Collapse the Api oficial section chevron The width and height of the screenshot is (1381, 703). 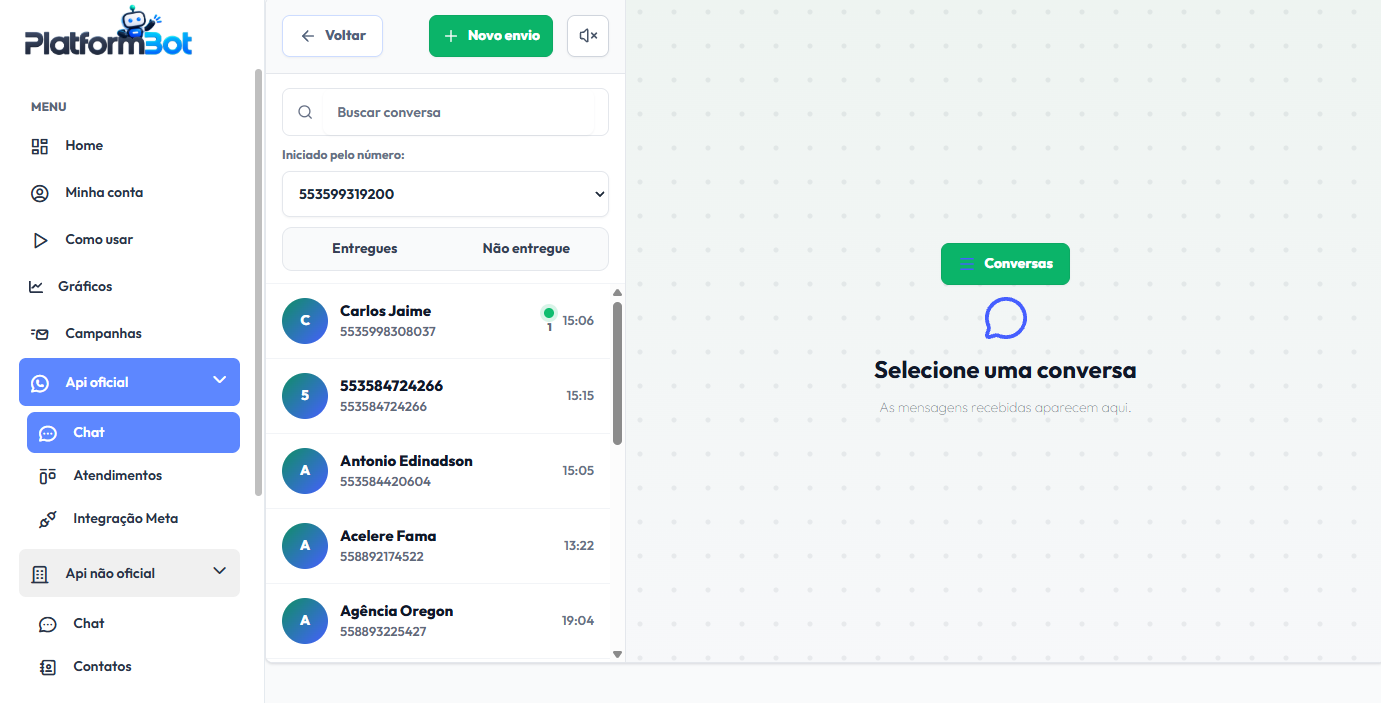pos(220,380)
